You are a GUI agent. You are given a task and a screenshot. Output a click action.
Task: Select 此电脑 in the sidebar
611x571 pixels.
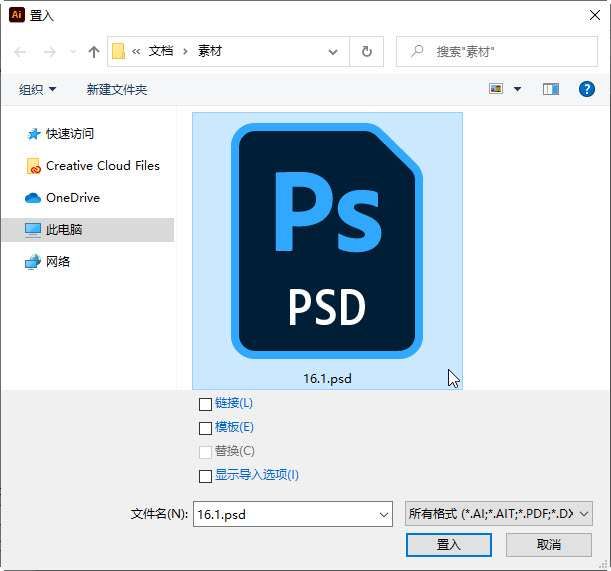88,230
